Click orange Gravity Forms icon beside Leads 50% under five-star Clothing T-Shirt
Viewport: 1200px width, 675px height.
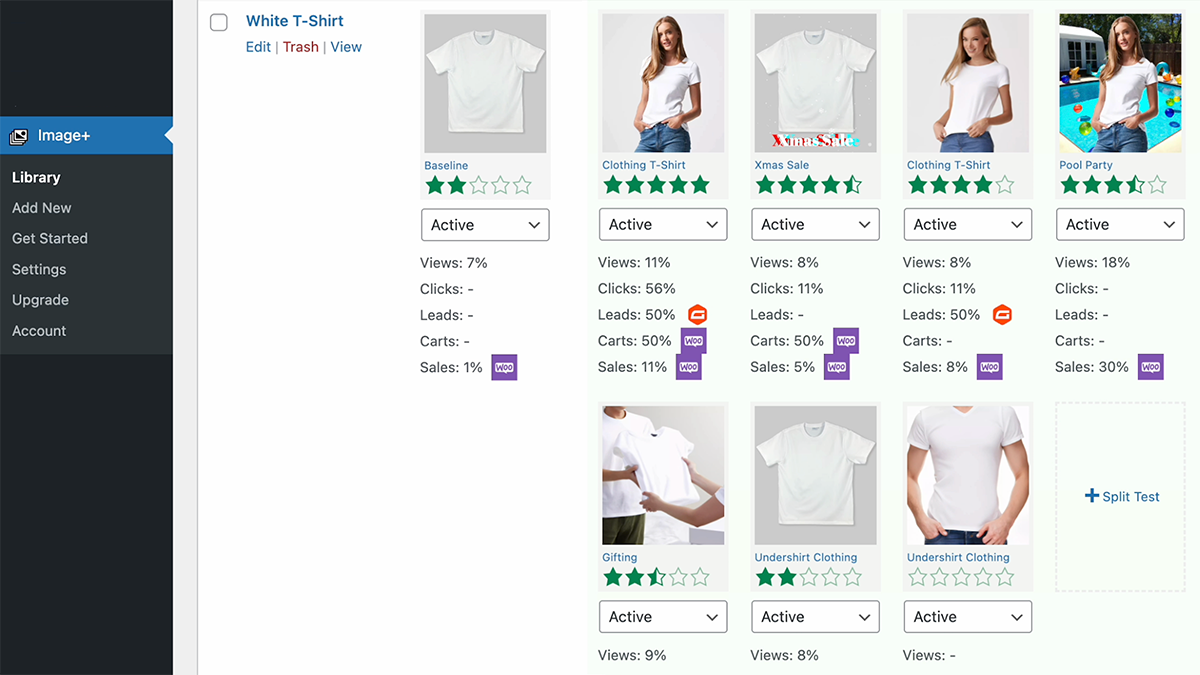pyautogui.click(x=697, y=315)
